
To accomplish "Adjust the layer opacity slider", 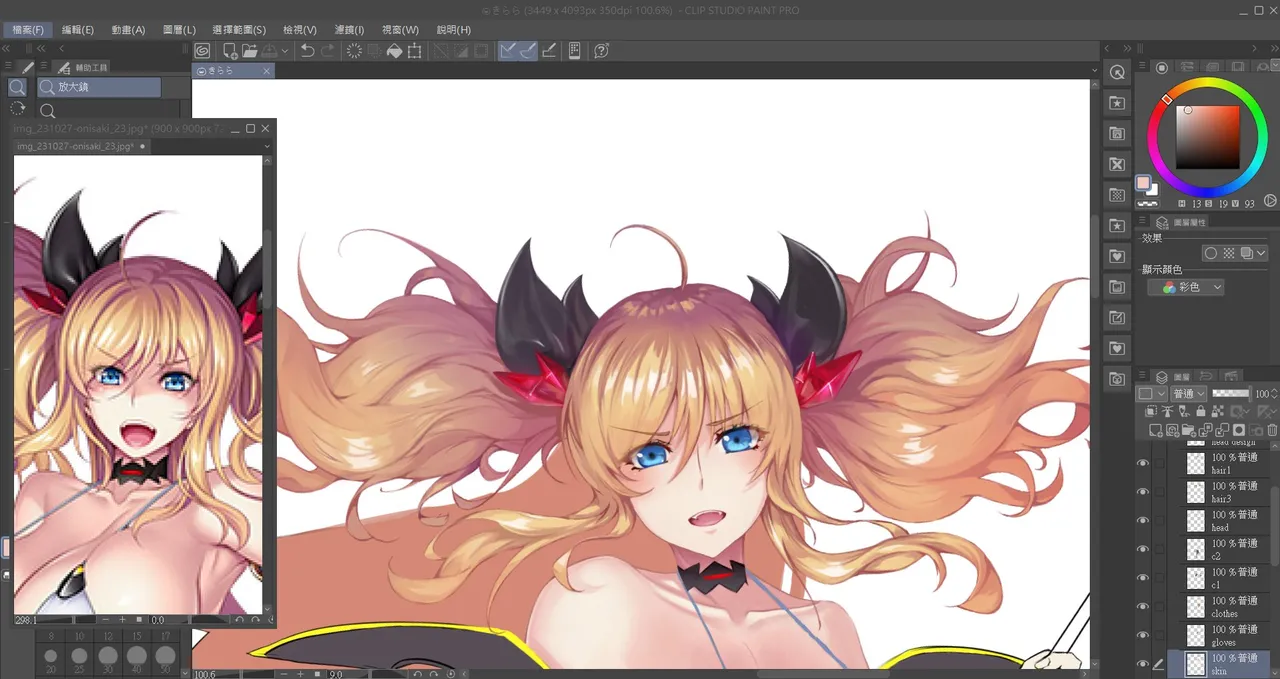I will click(x=1231, y=394).
